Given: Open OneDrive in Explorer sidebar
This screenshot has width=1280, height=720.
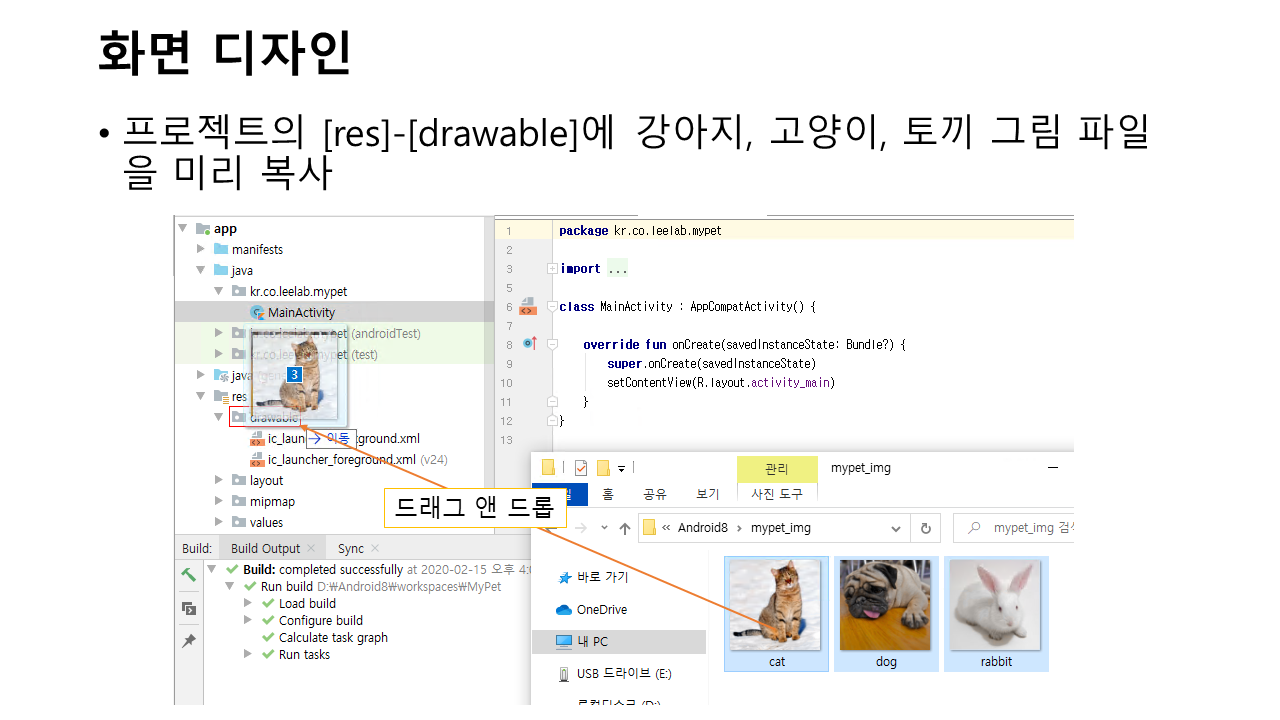Looking at the screenshot, I should pyautogui.click(x=601, y=610).
